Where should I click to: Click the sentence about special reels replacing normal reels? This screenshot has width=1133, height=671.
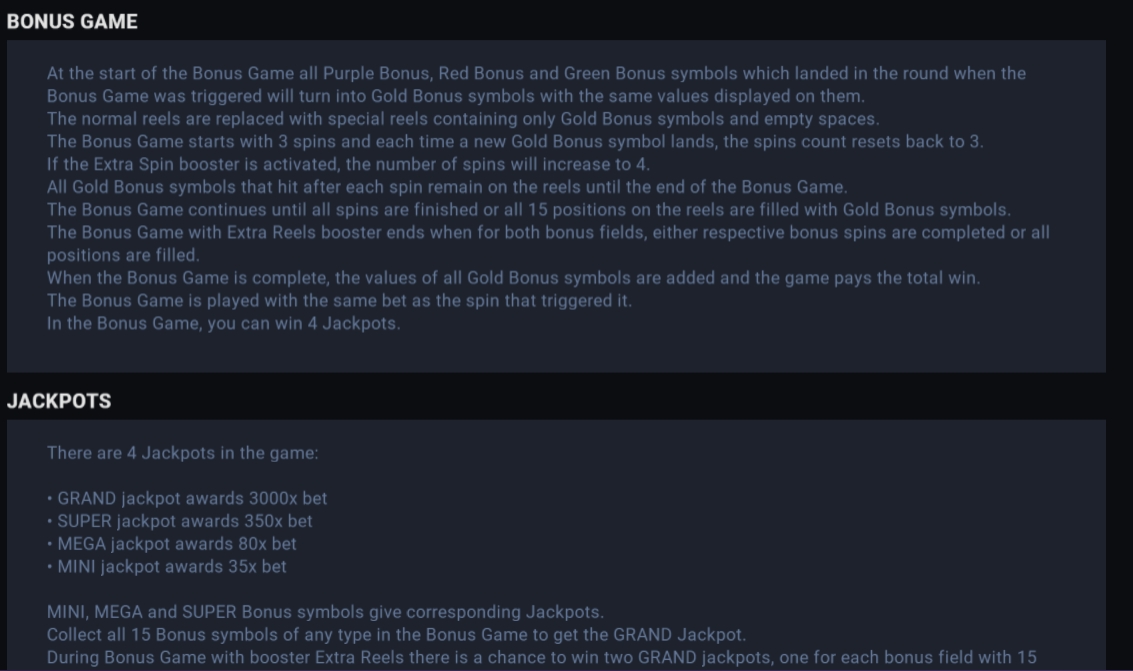click(463, 119)
